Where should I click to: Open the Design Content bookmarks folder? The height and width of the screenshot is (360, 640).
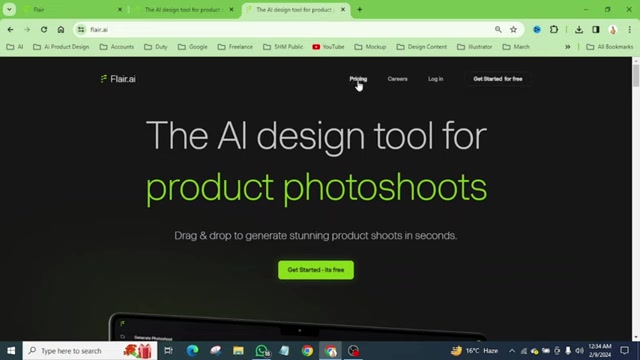coord(422,47)
